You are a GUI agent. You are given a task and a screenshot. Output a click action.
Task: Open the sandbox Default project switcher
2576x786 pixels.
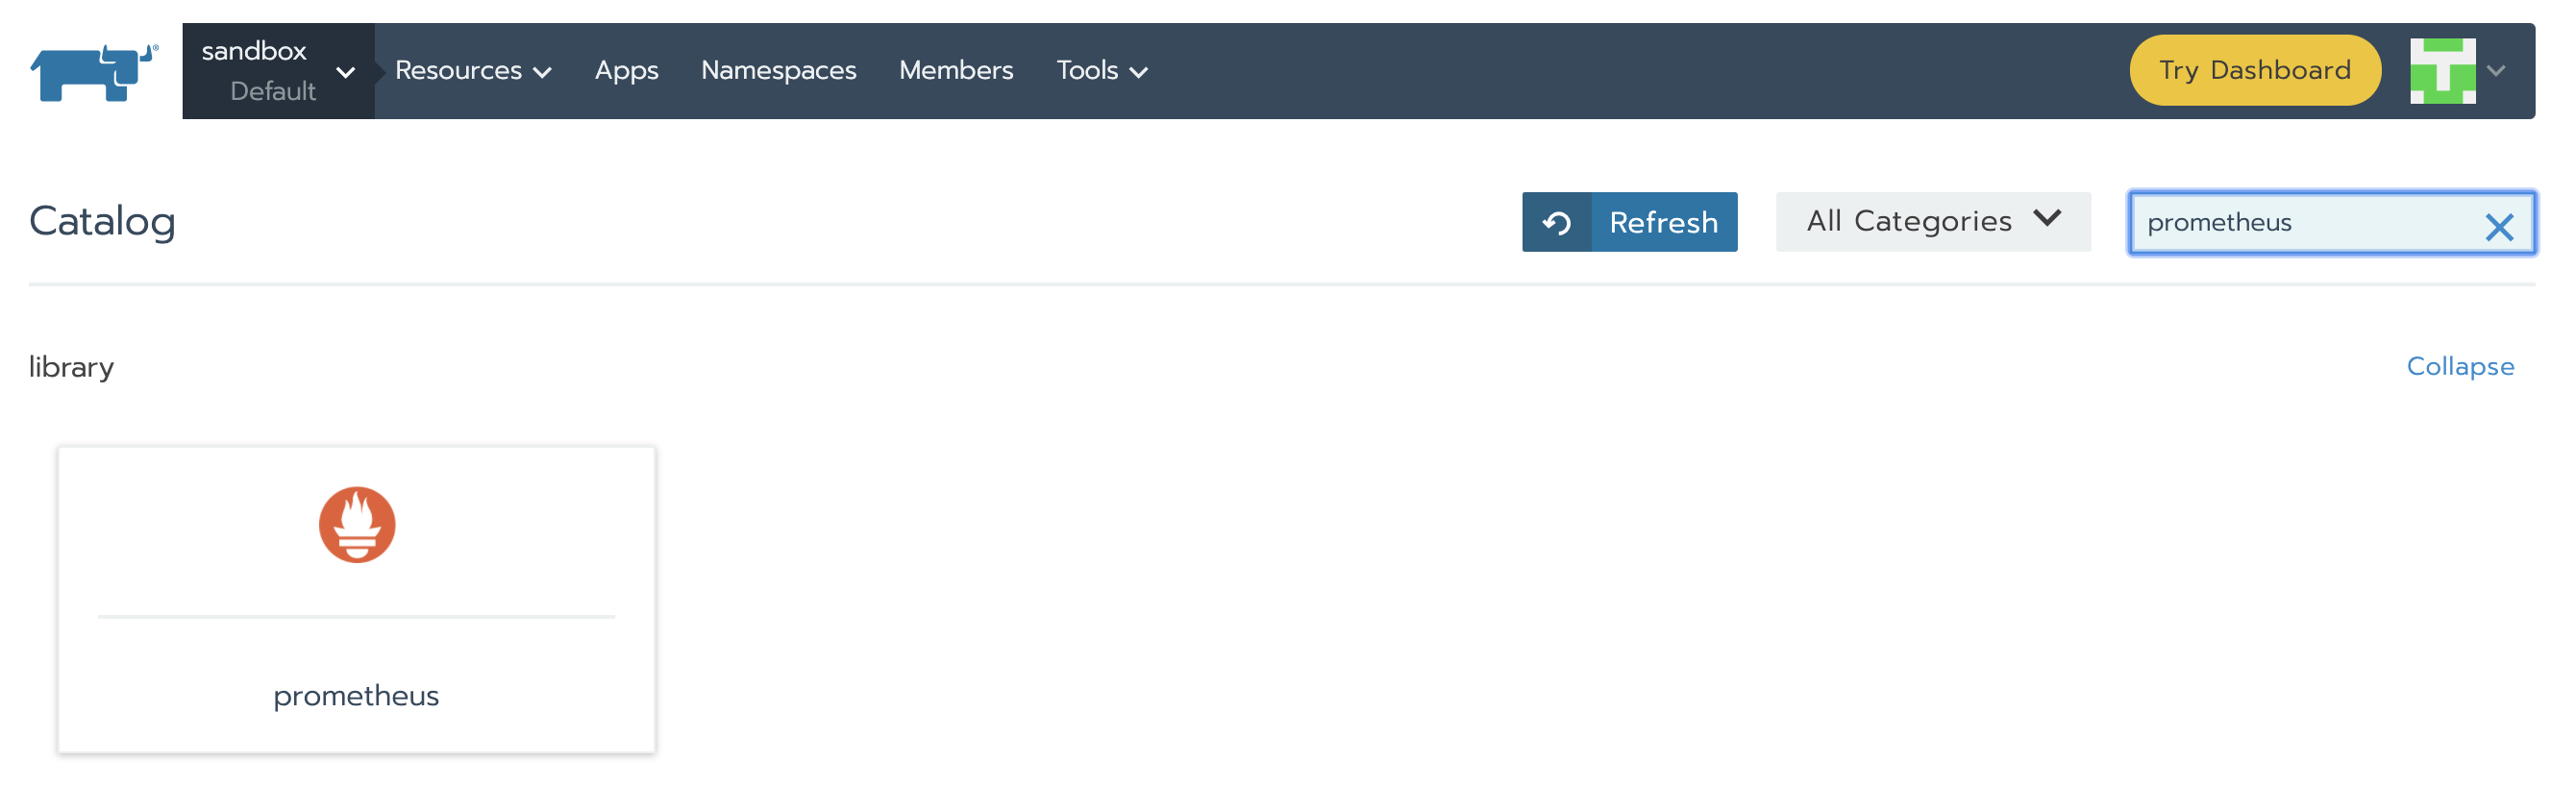(278, 71)
